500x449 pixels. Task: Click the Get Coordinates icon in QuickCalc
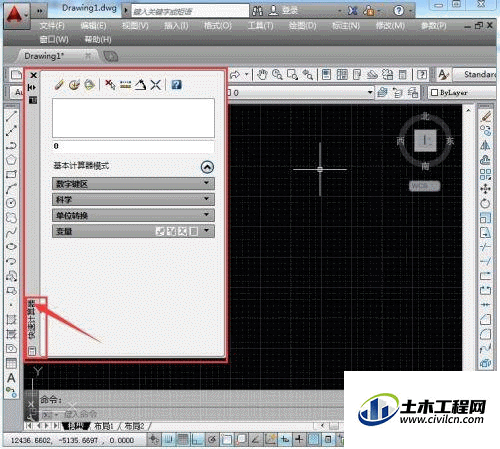click(x=110, y=85)
